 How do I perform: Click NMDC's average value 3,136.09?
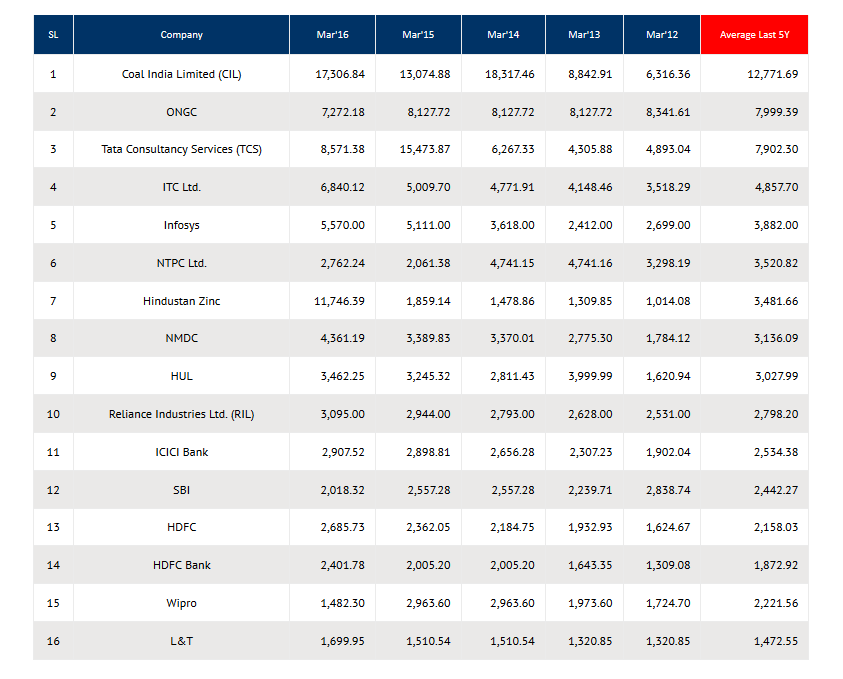[x=776, y=338]
